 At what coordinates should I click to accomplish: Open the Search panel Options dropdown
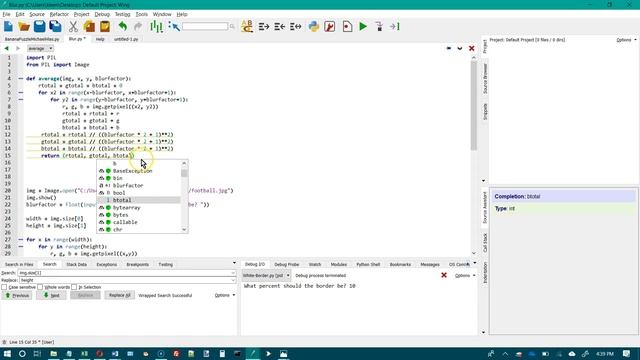[225, 295]
